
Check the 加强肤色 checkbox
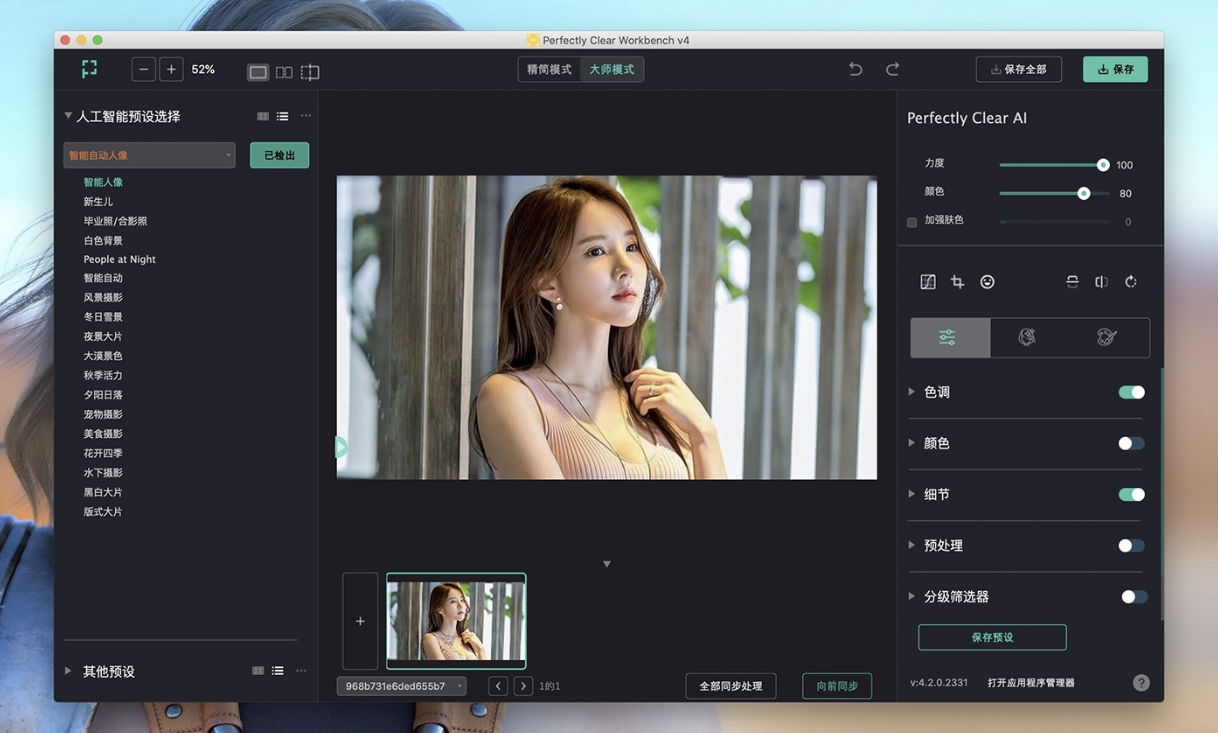[912, 222]
